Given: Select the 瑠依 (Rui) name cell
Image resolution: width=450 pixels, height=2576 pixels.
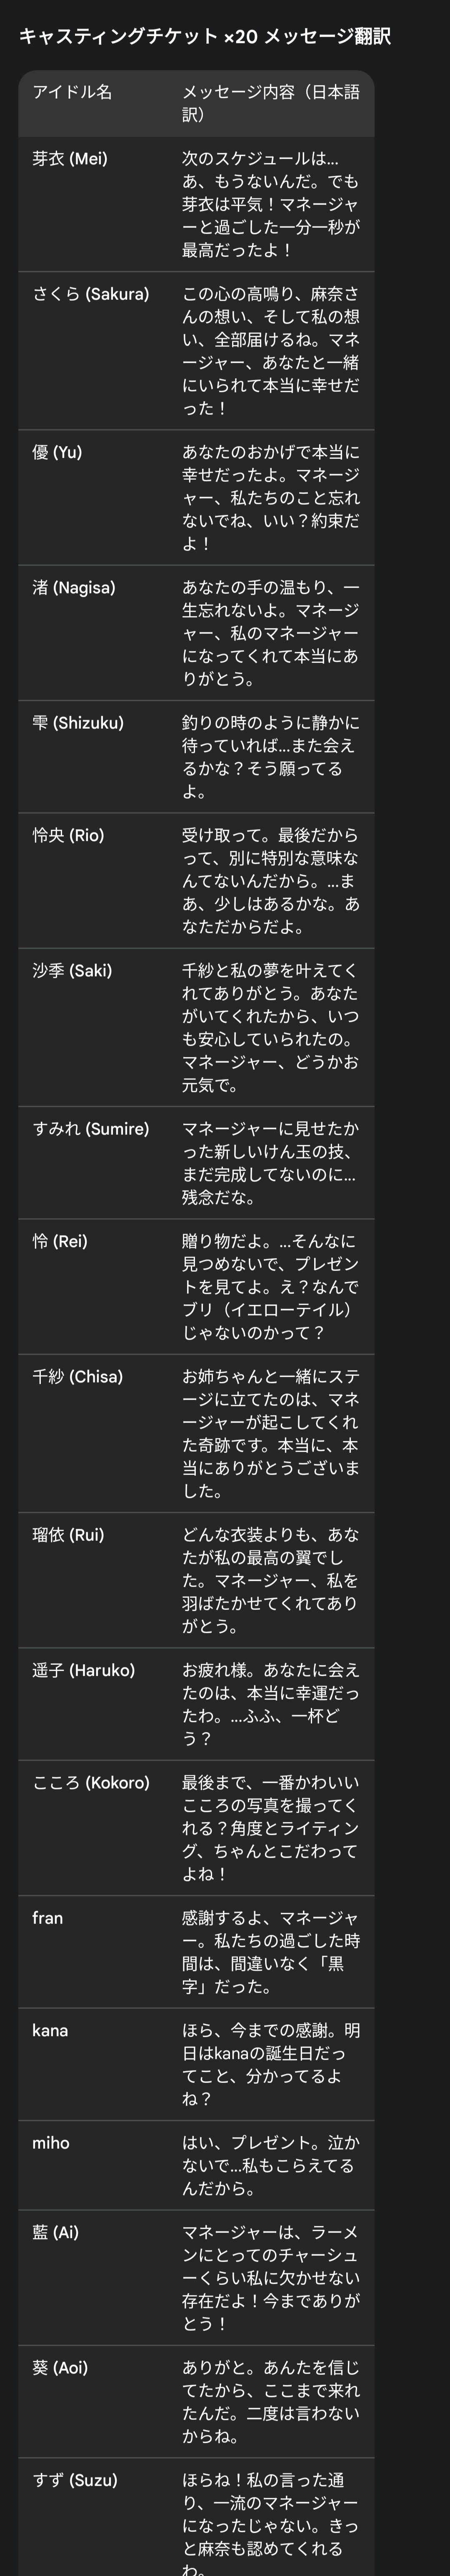Looking at the screenshot, I should tap(68, 1534).
